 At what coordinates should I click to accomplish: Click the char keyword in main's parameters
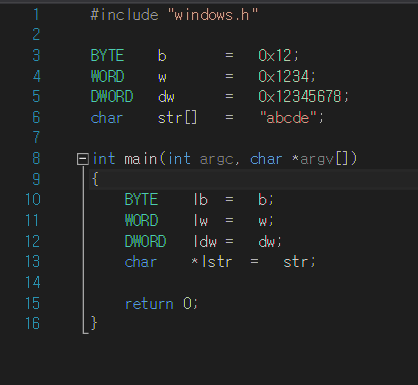click(x=266, y=159)
